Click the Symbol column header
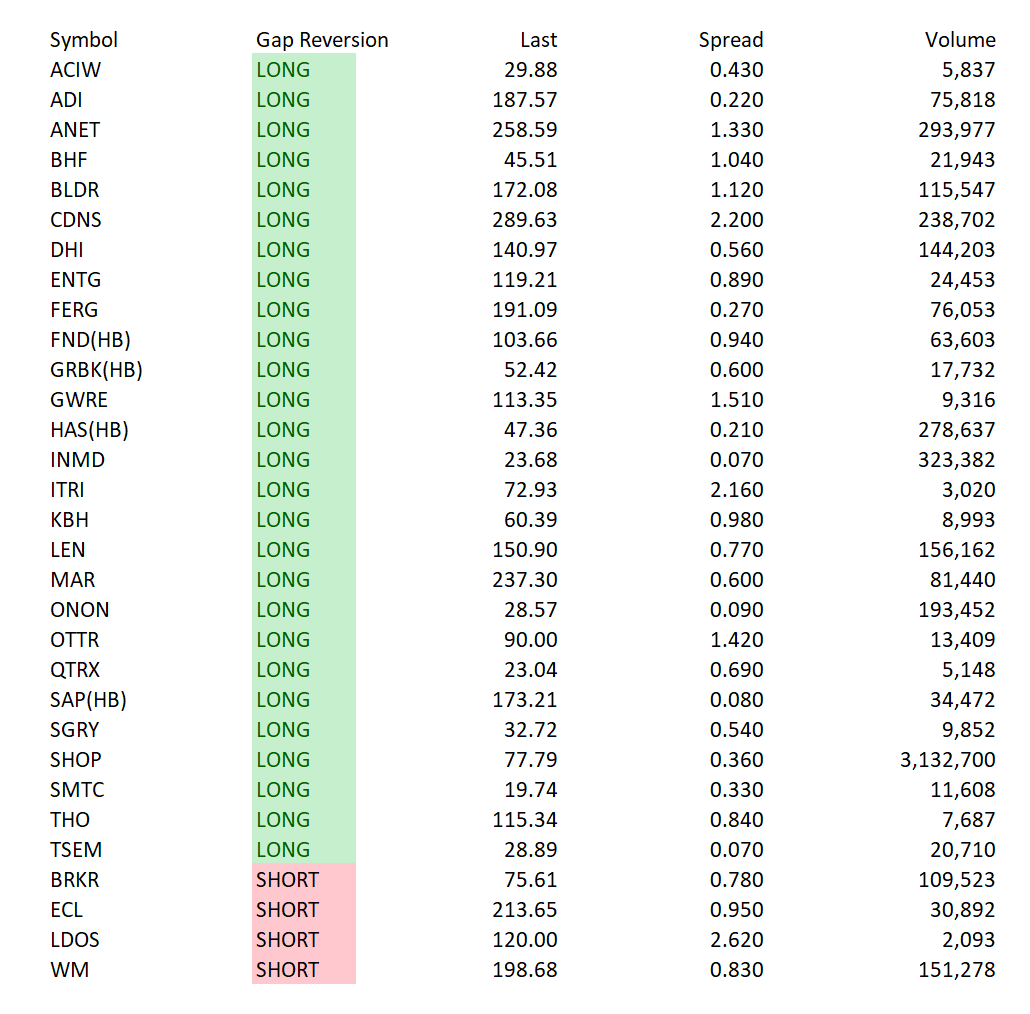The image size is (1030, 1014). 83,40
